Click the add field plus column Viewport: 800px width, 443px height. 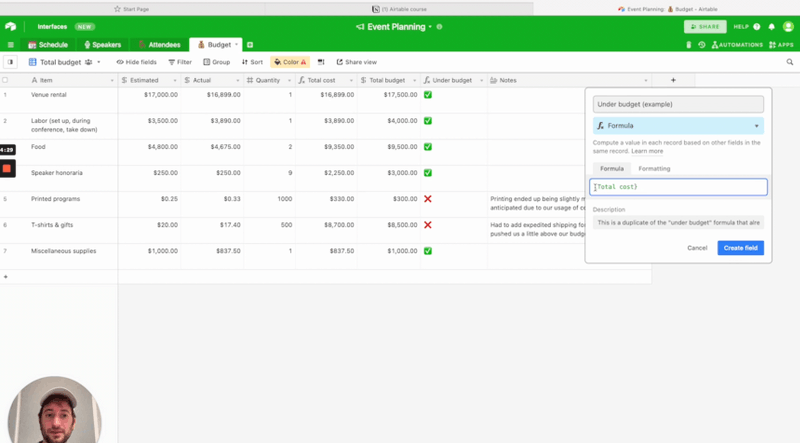(x=673, y=79)
